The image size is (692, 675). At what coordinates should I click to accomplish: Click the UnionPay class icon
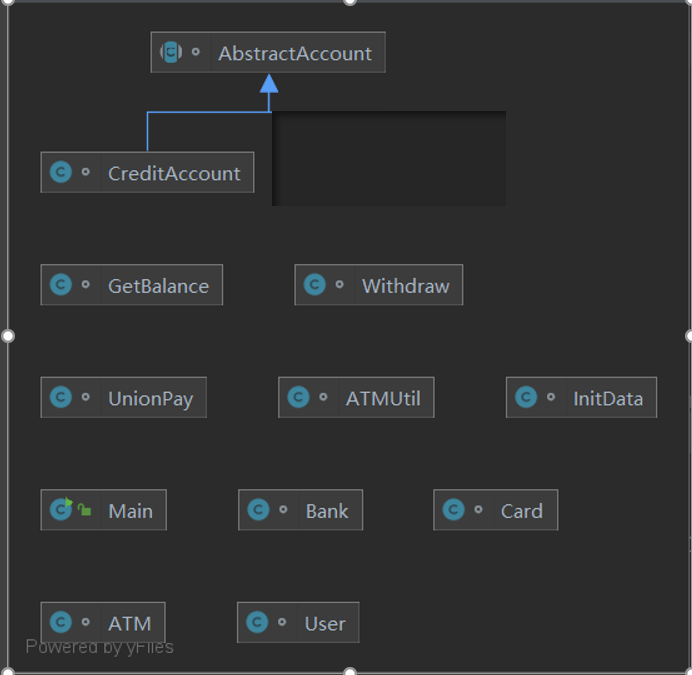coord(61,398)
